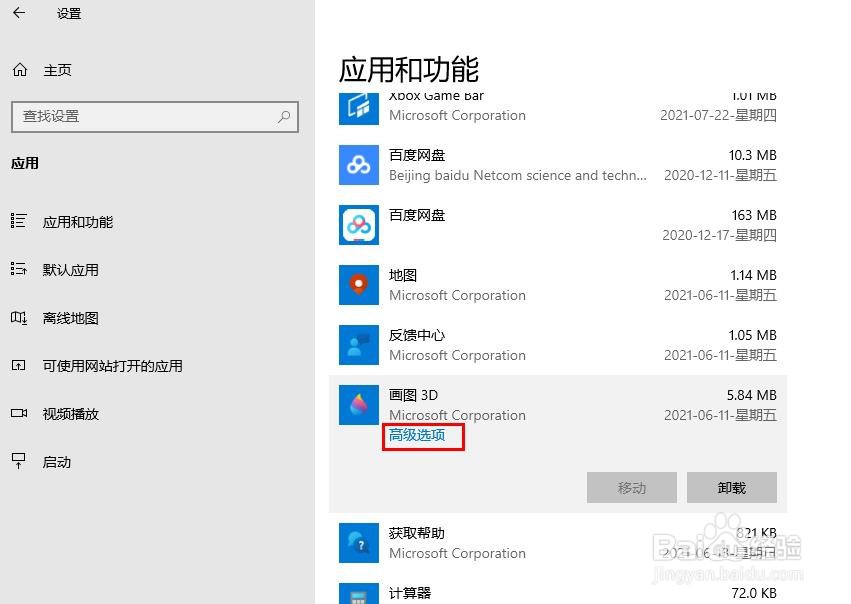Viewport: 851px width, 604px height.
Task: Click the 可使用网站打开的应用 icon
Action: (18, 365)
